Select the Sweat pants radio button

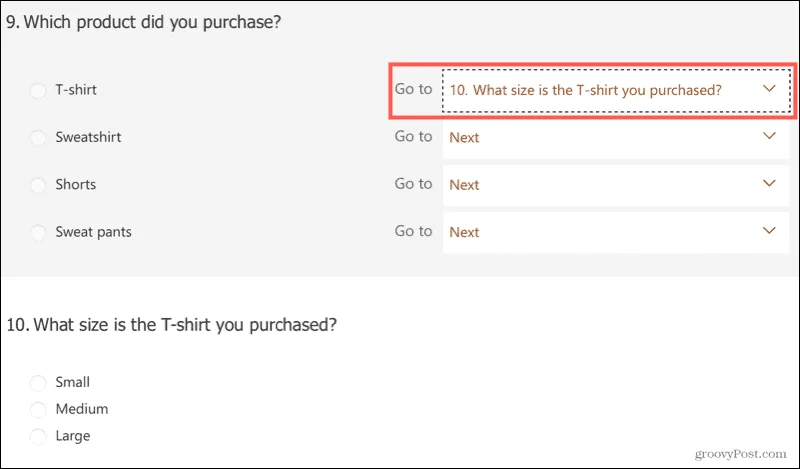click(38, 233)
